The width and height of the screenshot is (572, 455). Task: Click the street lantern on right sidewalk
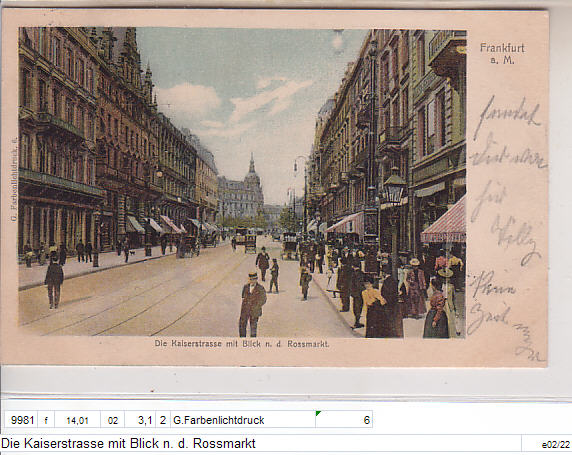tap(394, 188)
